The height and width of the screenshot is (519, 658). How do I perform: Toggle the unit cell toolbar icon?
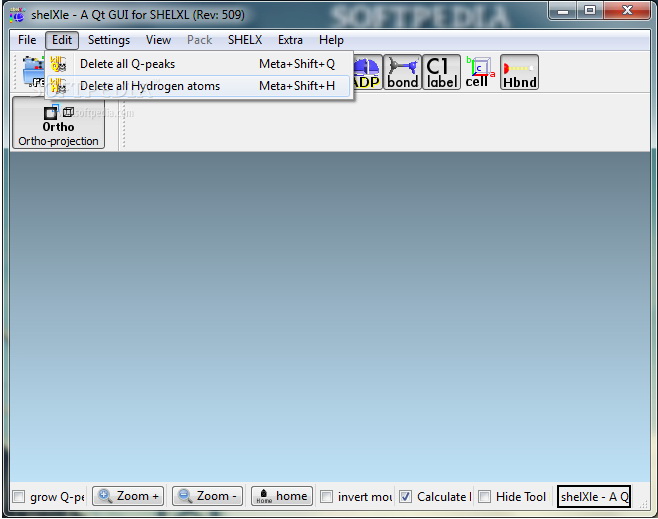pos(480,72)
